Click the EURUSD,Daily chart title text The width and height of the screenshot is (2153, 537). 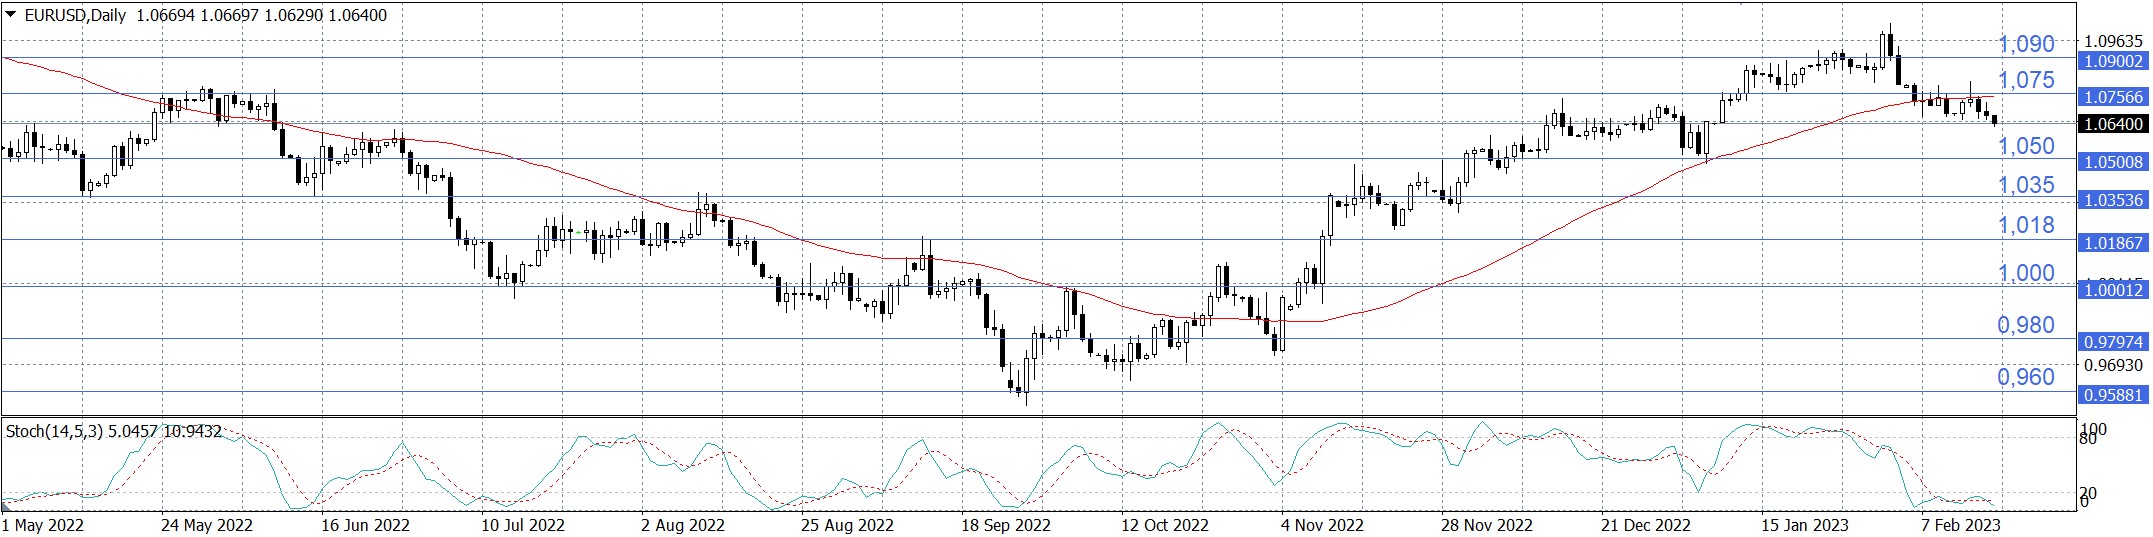pos(74,15)
